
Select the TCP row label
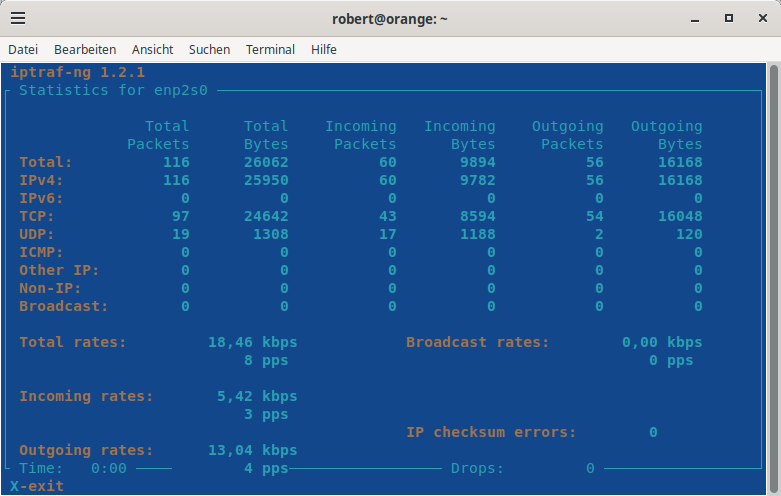pyautogui.click(x=37, y=216)
